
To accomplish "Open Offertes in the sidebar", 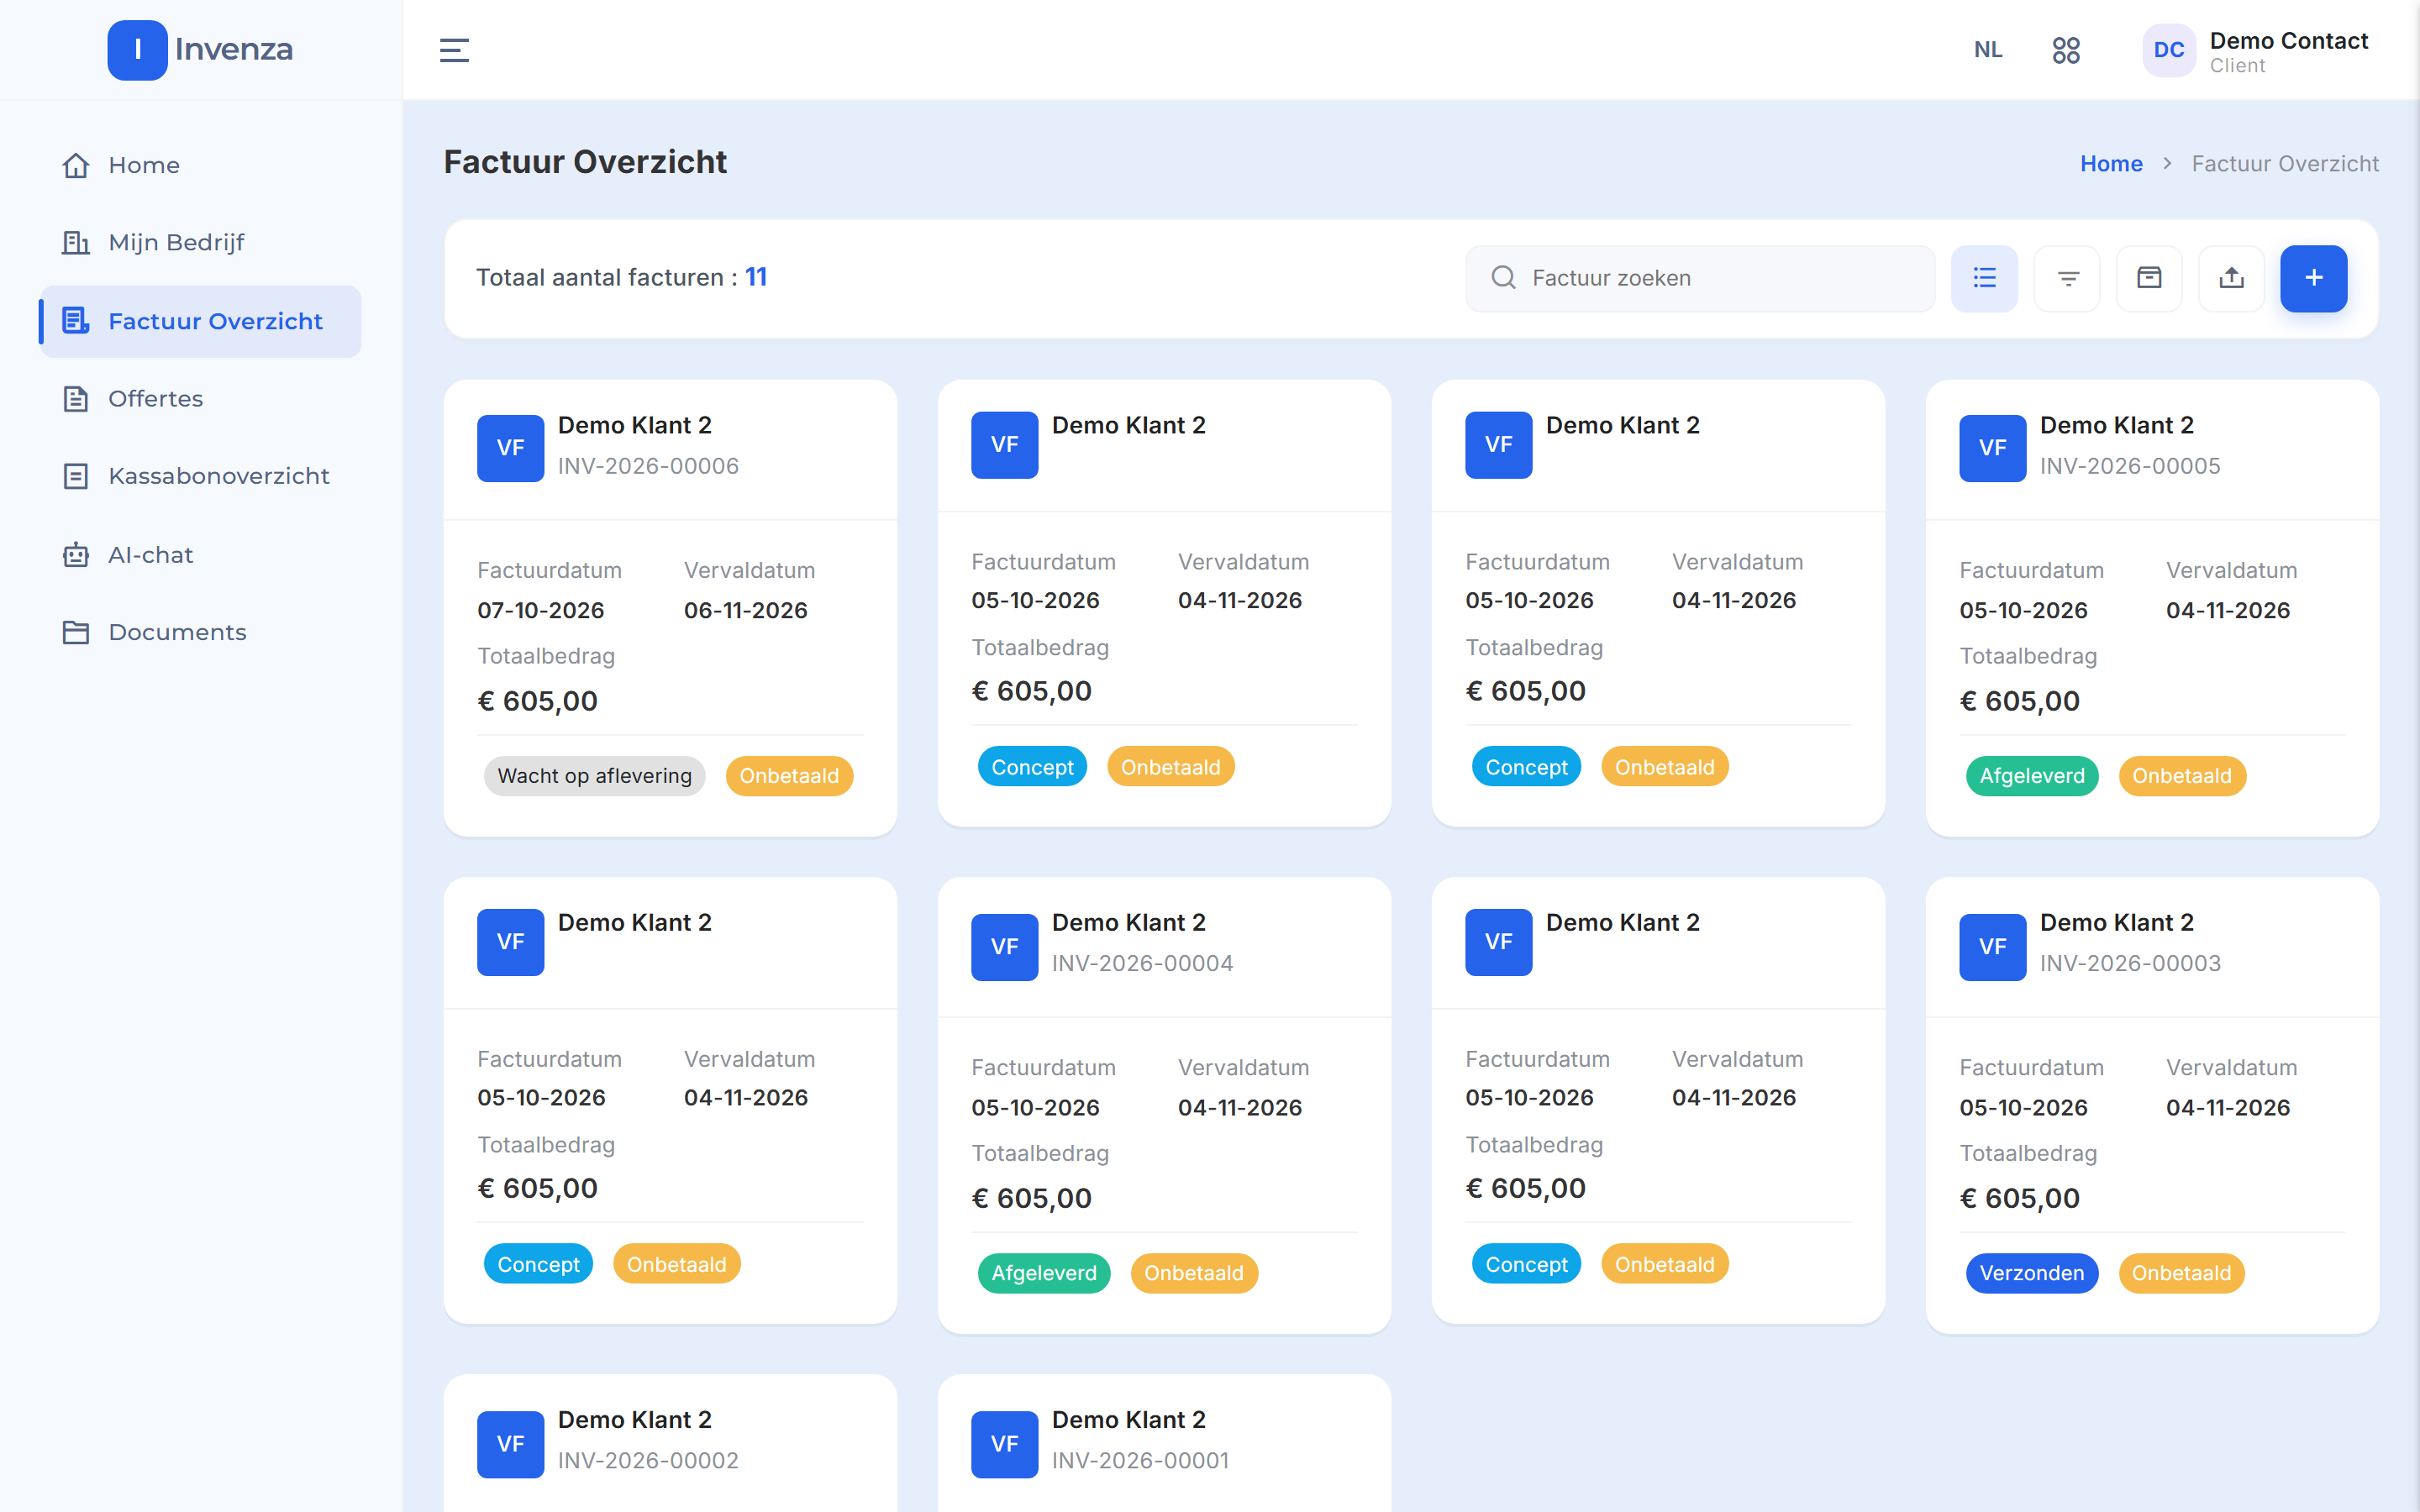I will pyautogui.click(x=200, y=399).
